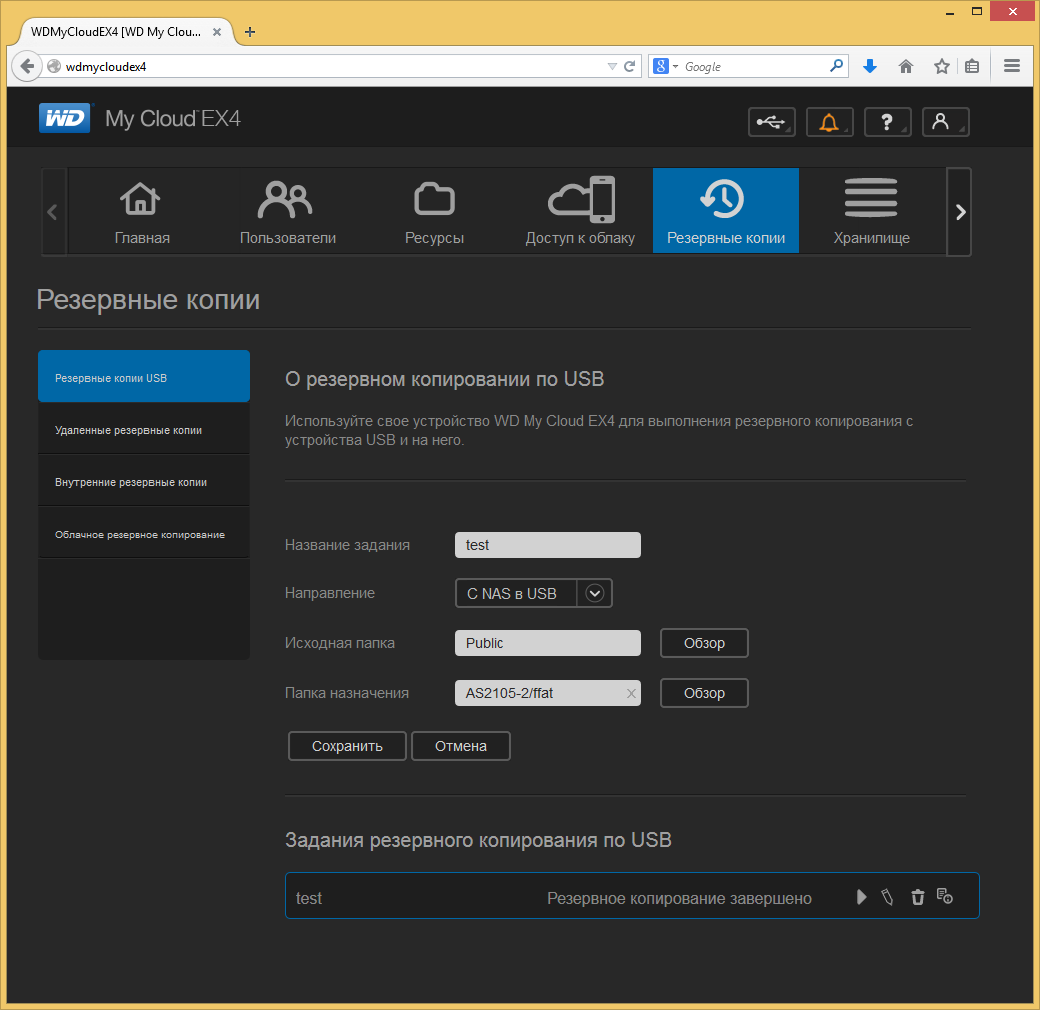Open a new browser tab
Screen dimensions: 1040x1010
250,32
